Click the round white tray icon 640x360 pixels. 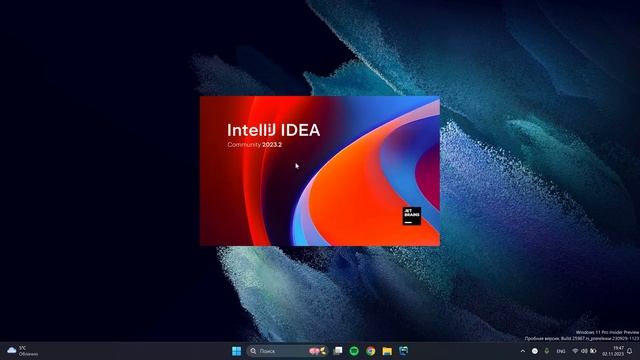pos(535,351)
